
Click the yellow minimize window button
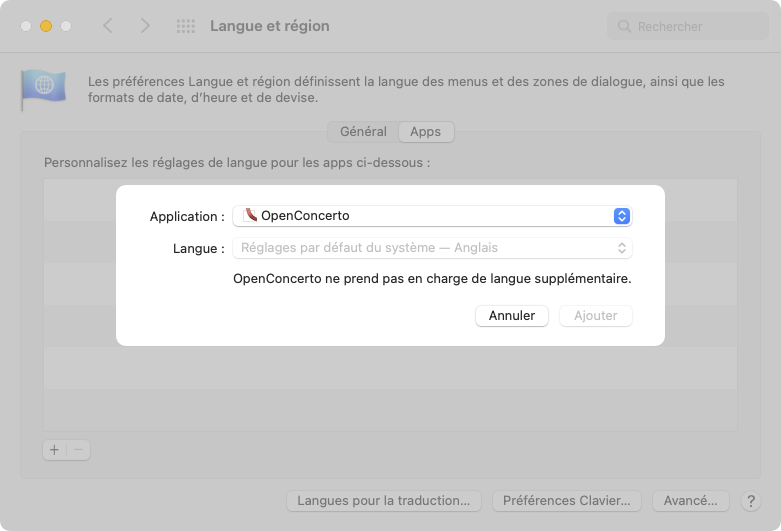[x=46, y=26]
